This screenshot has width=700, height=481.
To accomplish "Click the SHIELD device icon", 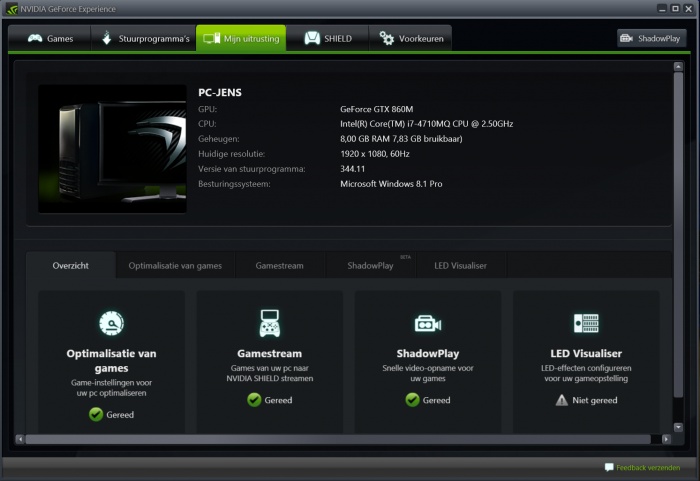I will tap(312, 38).
